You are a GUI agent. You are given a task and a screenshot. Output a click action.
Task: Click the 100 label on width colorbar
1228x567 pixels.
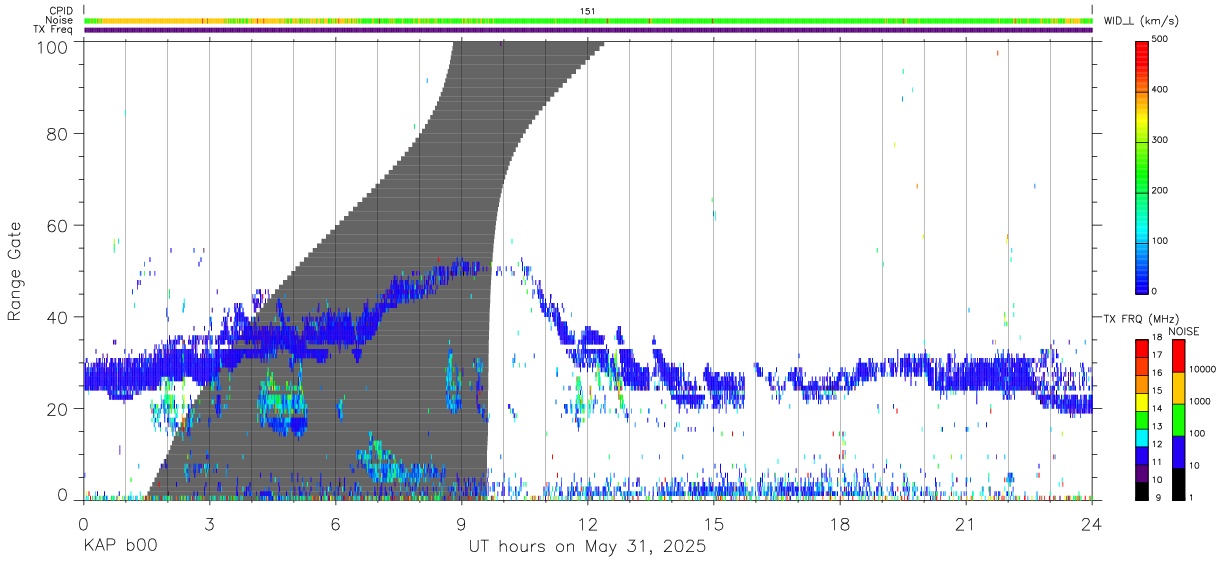coord(1161,241)
